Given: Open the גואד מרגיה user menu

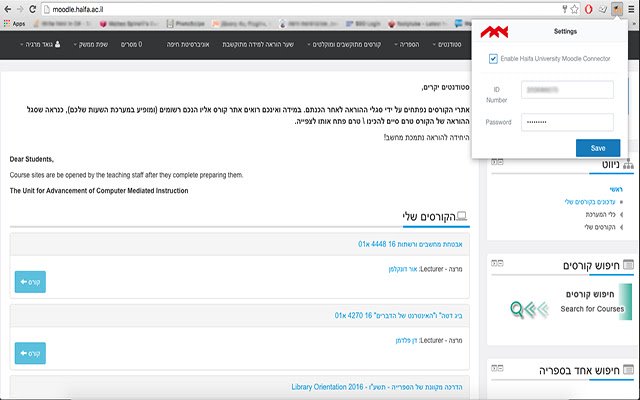Looking at the screenshot, I should click(40, 44).
